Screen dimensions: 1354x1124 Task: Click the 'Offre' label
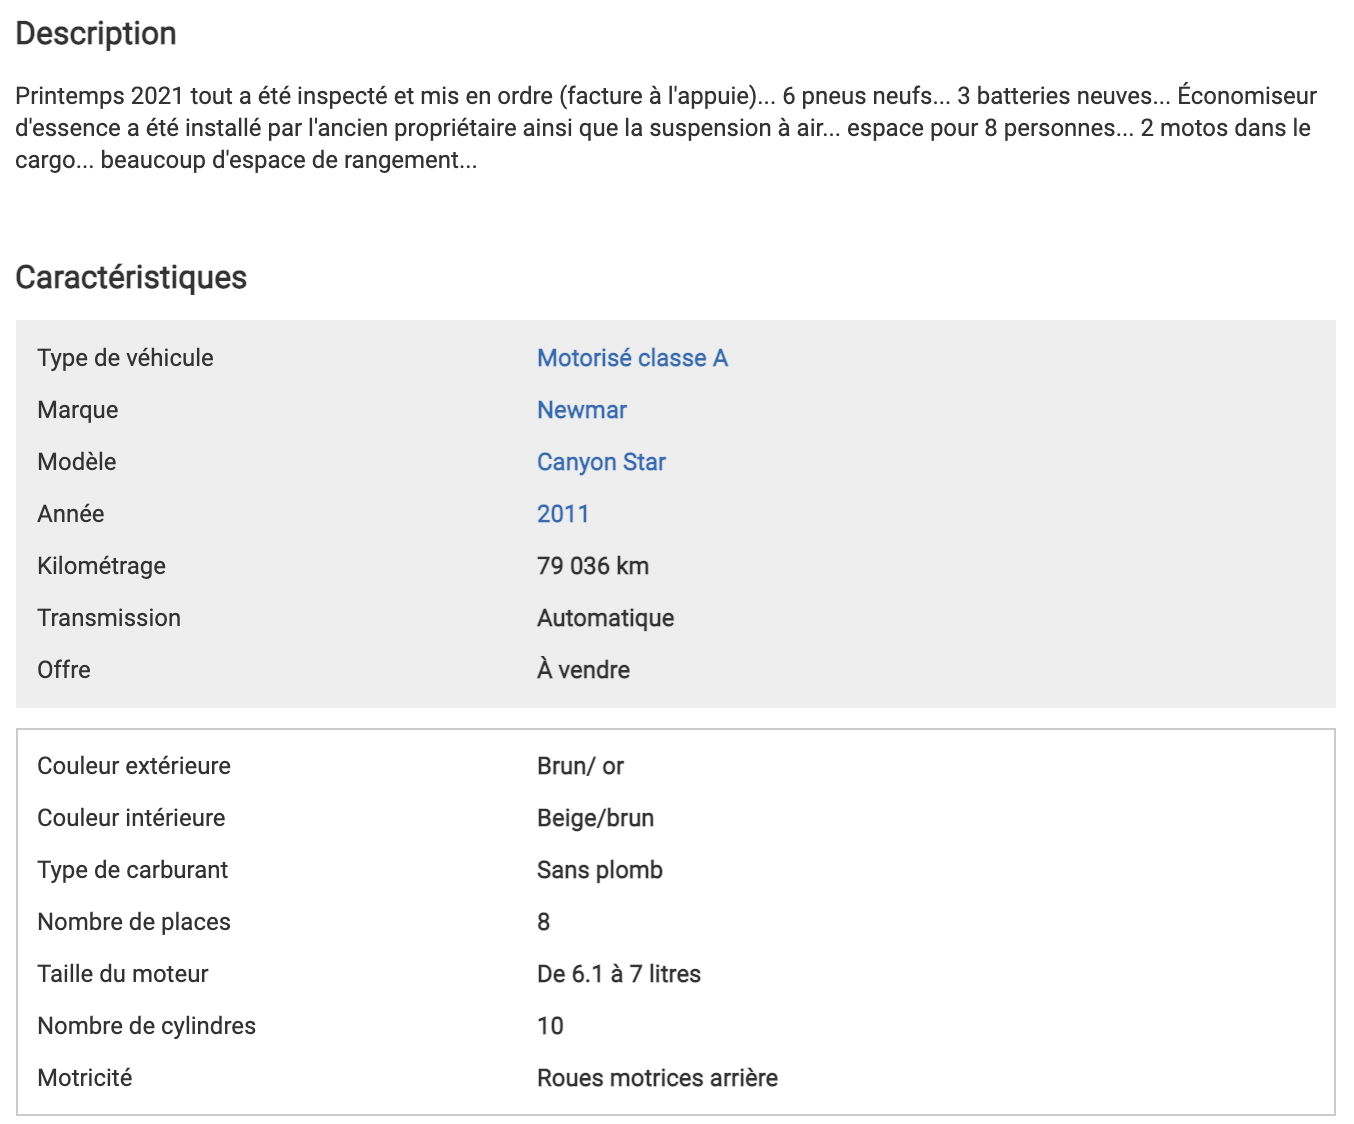coord(64,670)
